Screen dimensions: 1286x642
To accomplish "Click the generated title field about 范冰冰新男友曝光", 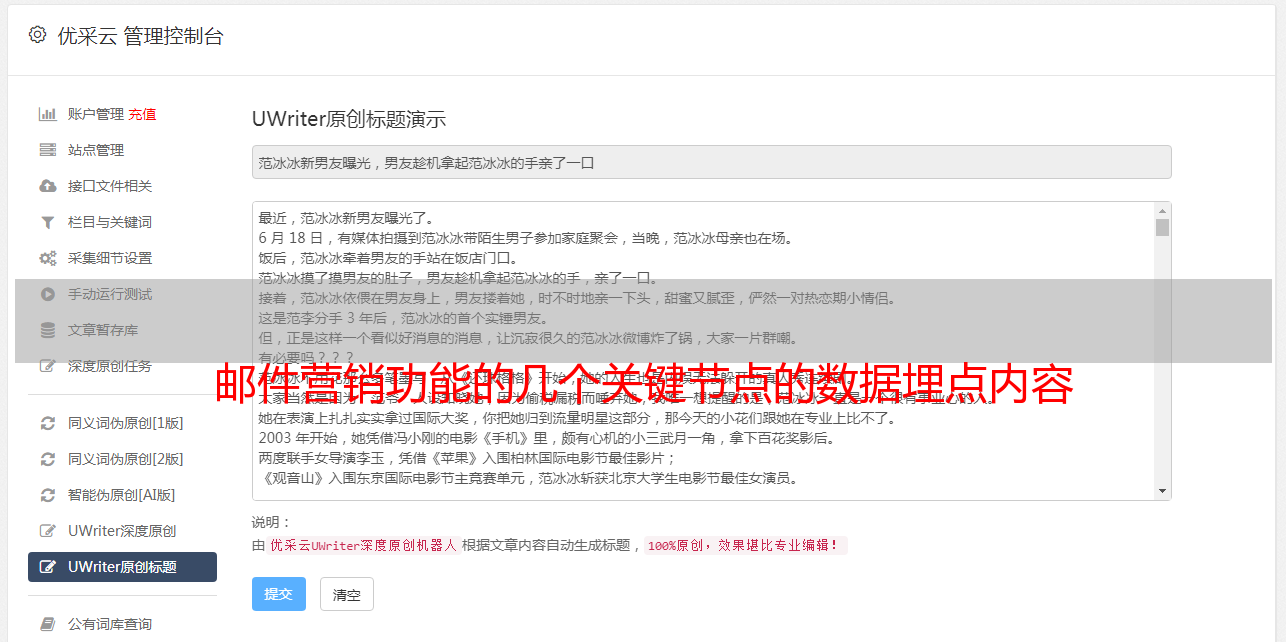I will point(711,162).
